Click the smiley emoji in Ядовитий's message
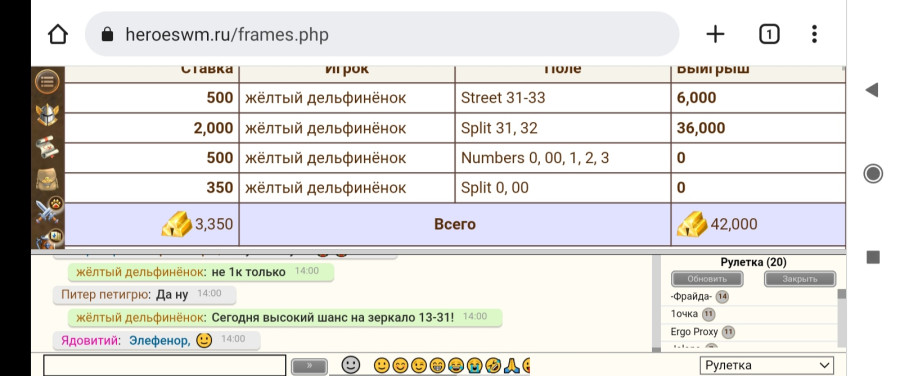The image size is (900, 376). pos(204,340)
